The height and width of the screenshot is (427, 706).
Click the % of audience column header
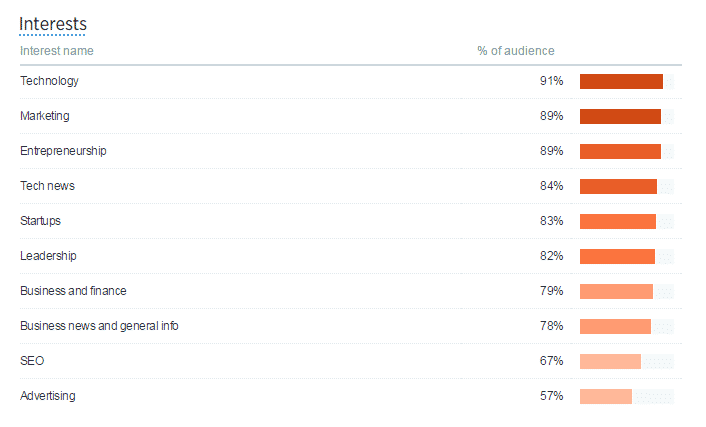(x=516, y=51)
